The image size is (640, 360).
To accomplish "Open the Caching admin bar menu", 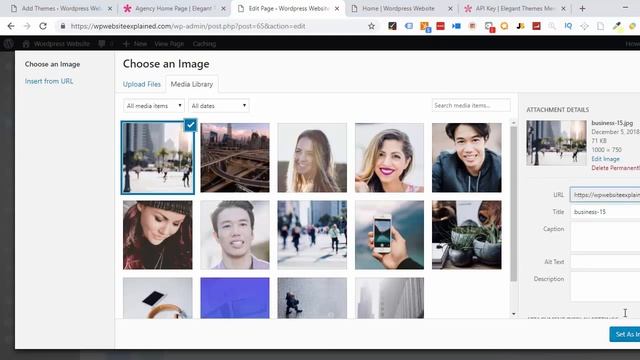I will pos(204,44).
